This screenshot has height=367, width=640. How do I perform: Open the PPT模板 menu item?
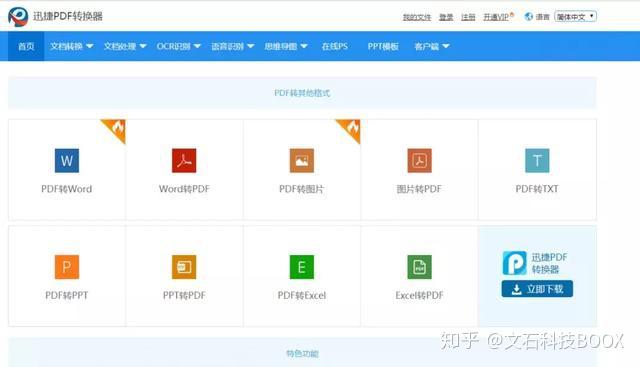(383, 46)
